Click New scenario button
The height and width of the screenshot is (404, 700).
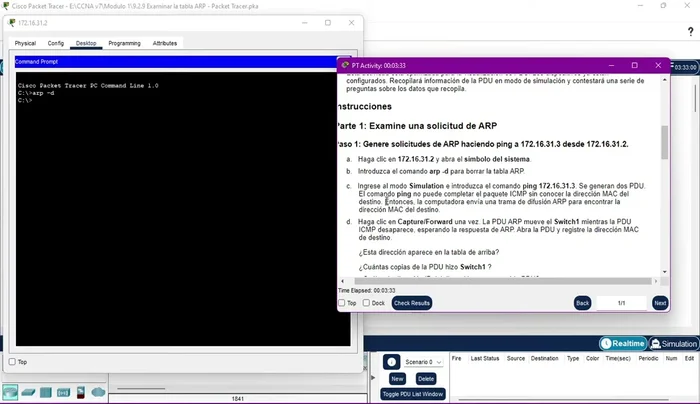click(x=397, y=379)
